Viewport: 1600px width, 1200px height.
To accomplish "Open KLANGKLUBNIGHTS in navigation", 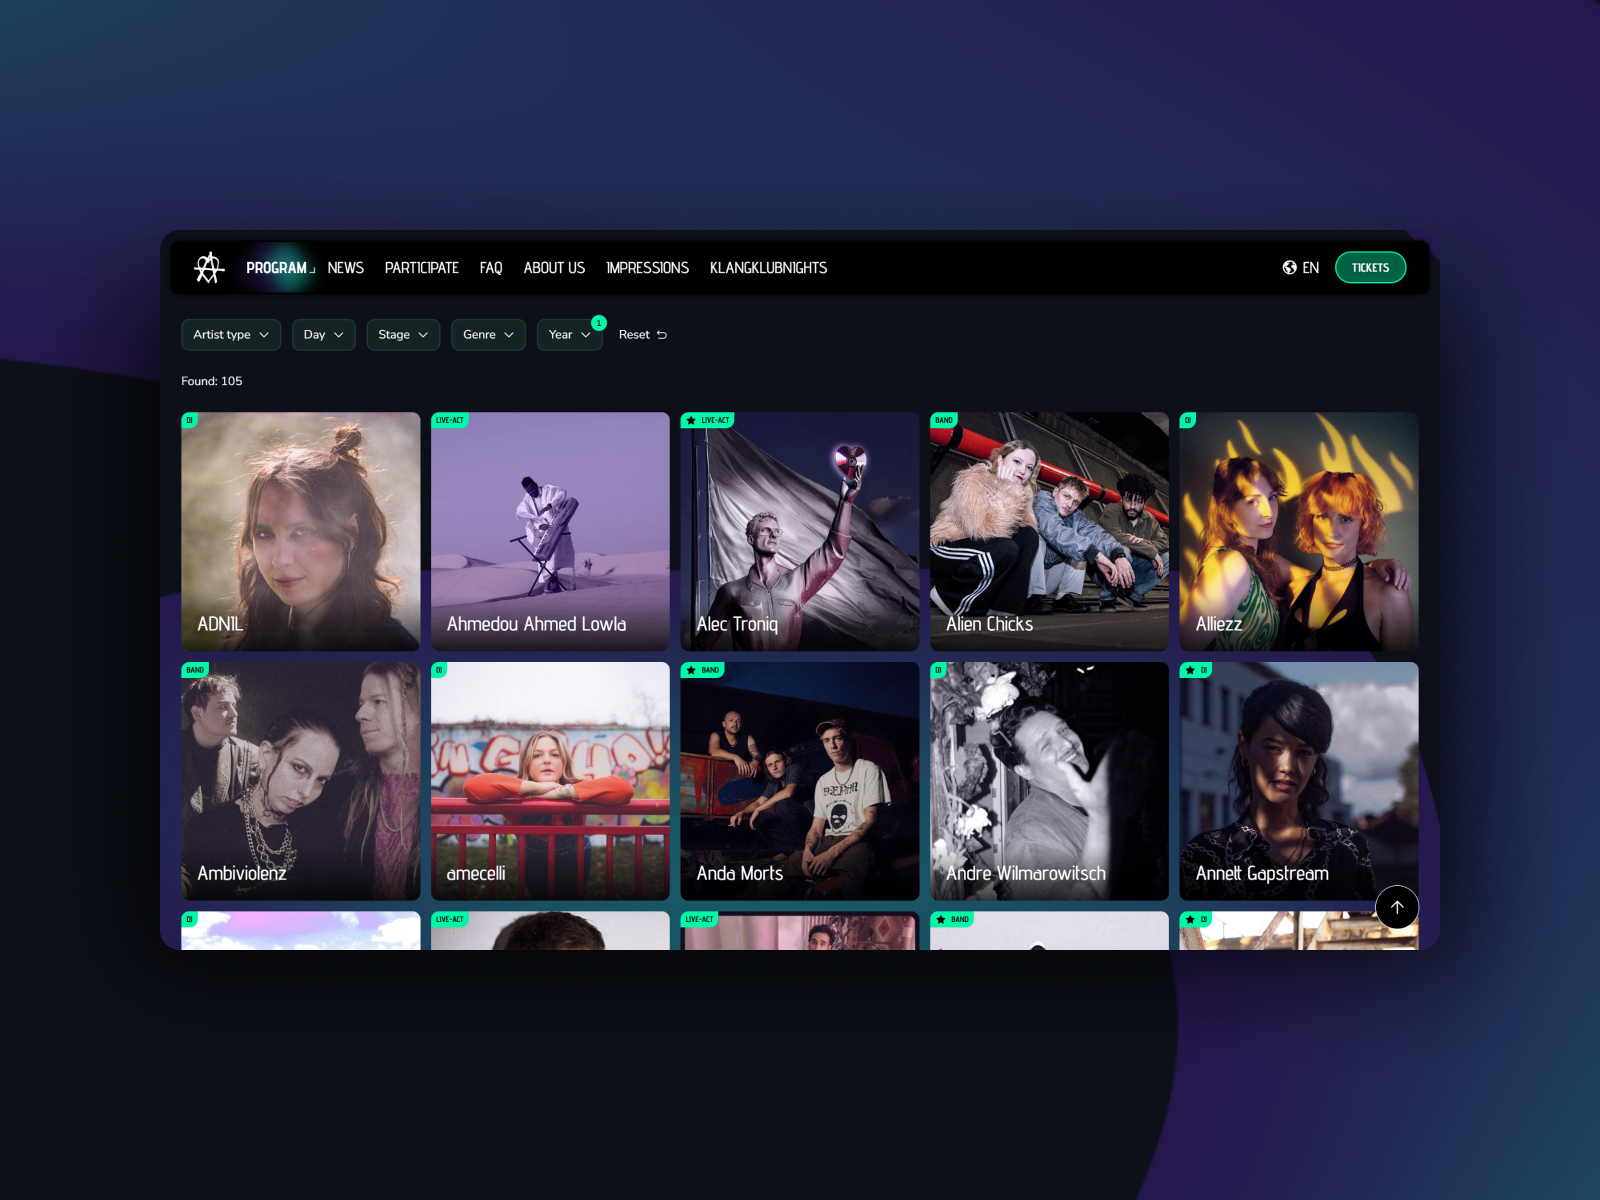I will pos(768,268).
